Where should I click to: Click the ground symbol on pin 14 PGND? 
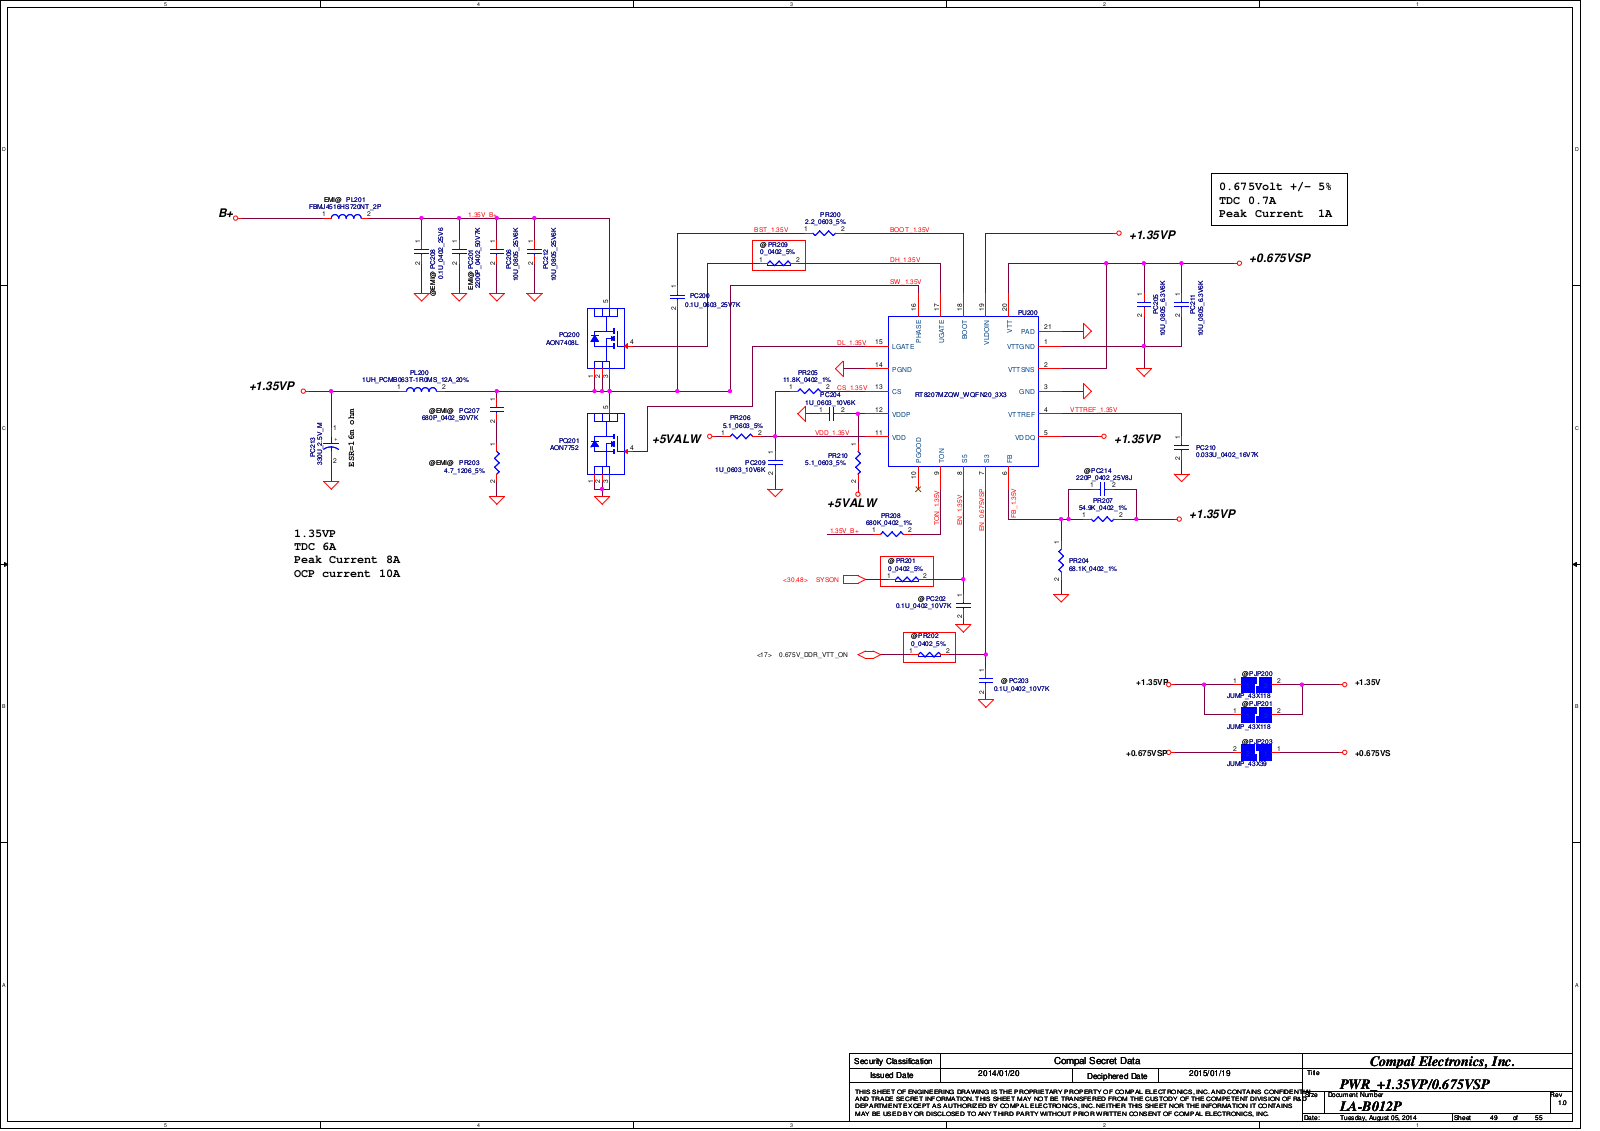click(840, 368)
